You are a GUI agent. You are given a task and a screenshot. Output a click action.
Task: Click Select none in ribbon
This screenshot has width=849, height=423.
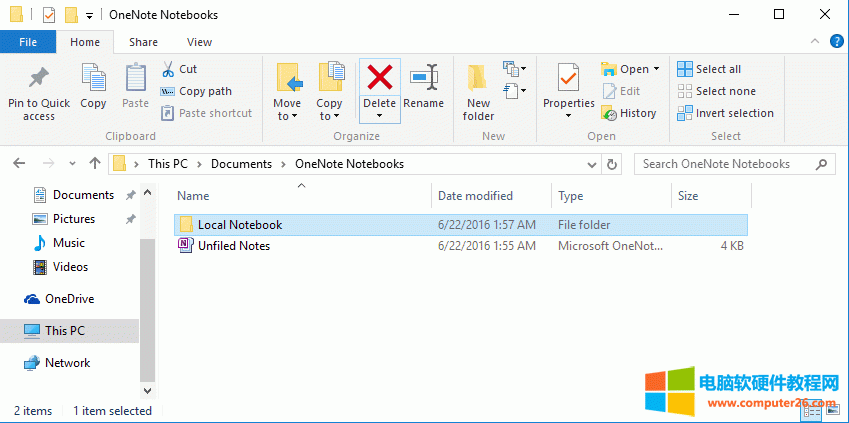[x=716, y=91]
